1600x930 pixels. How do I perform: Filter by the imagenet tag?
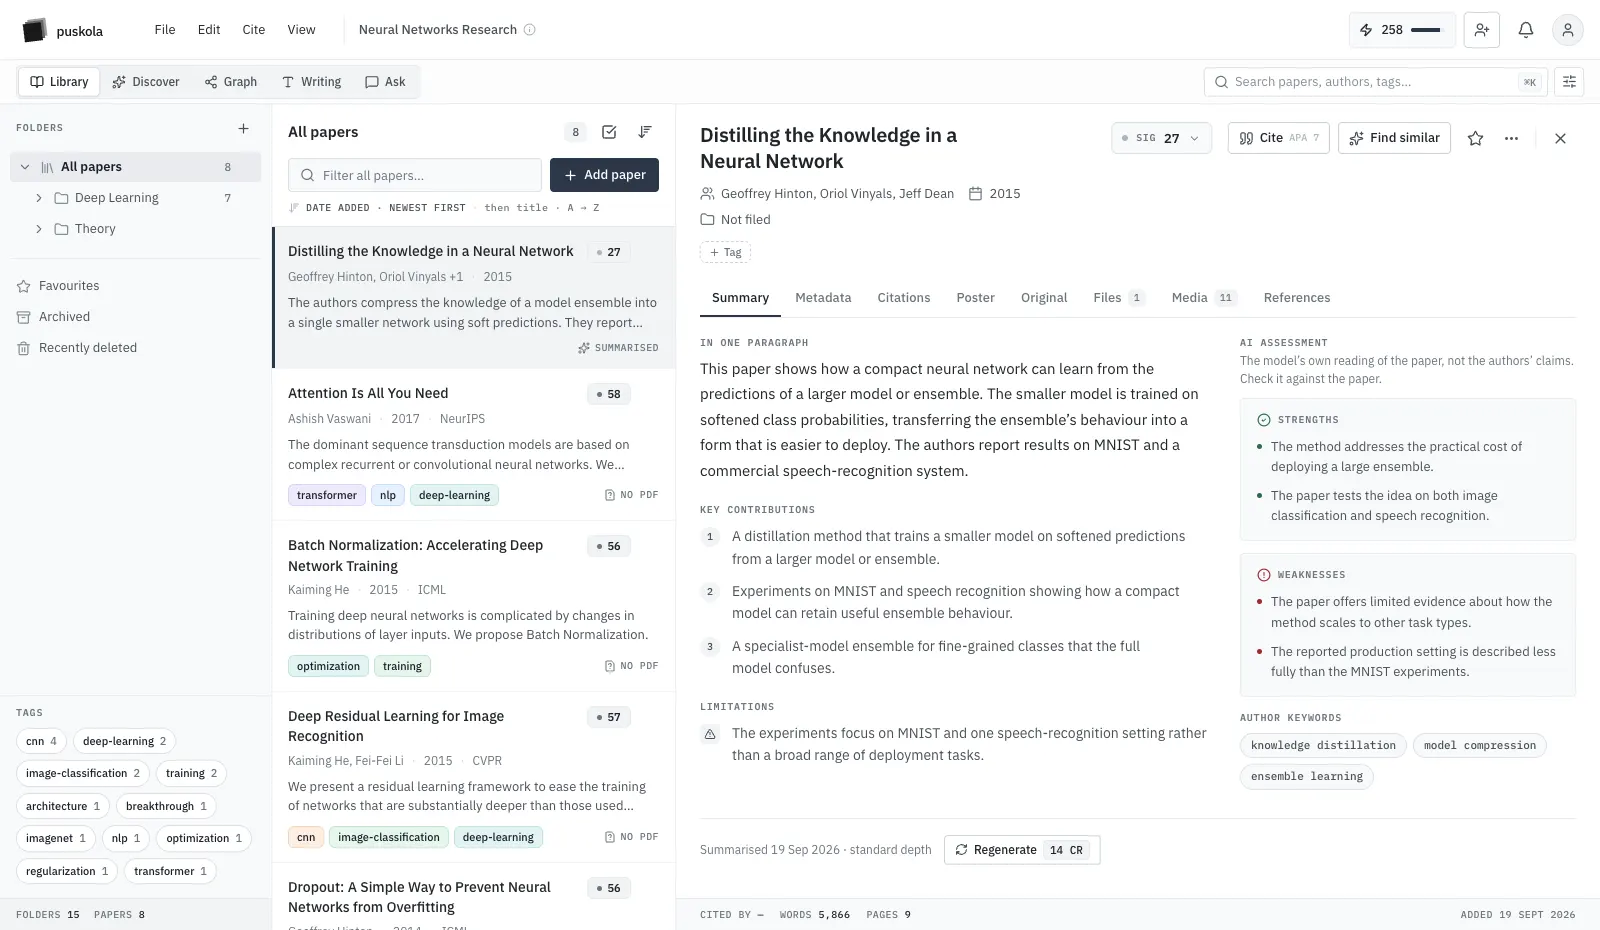point(56,838)
